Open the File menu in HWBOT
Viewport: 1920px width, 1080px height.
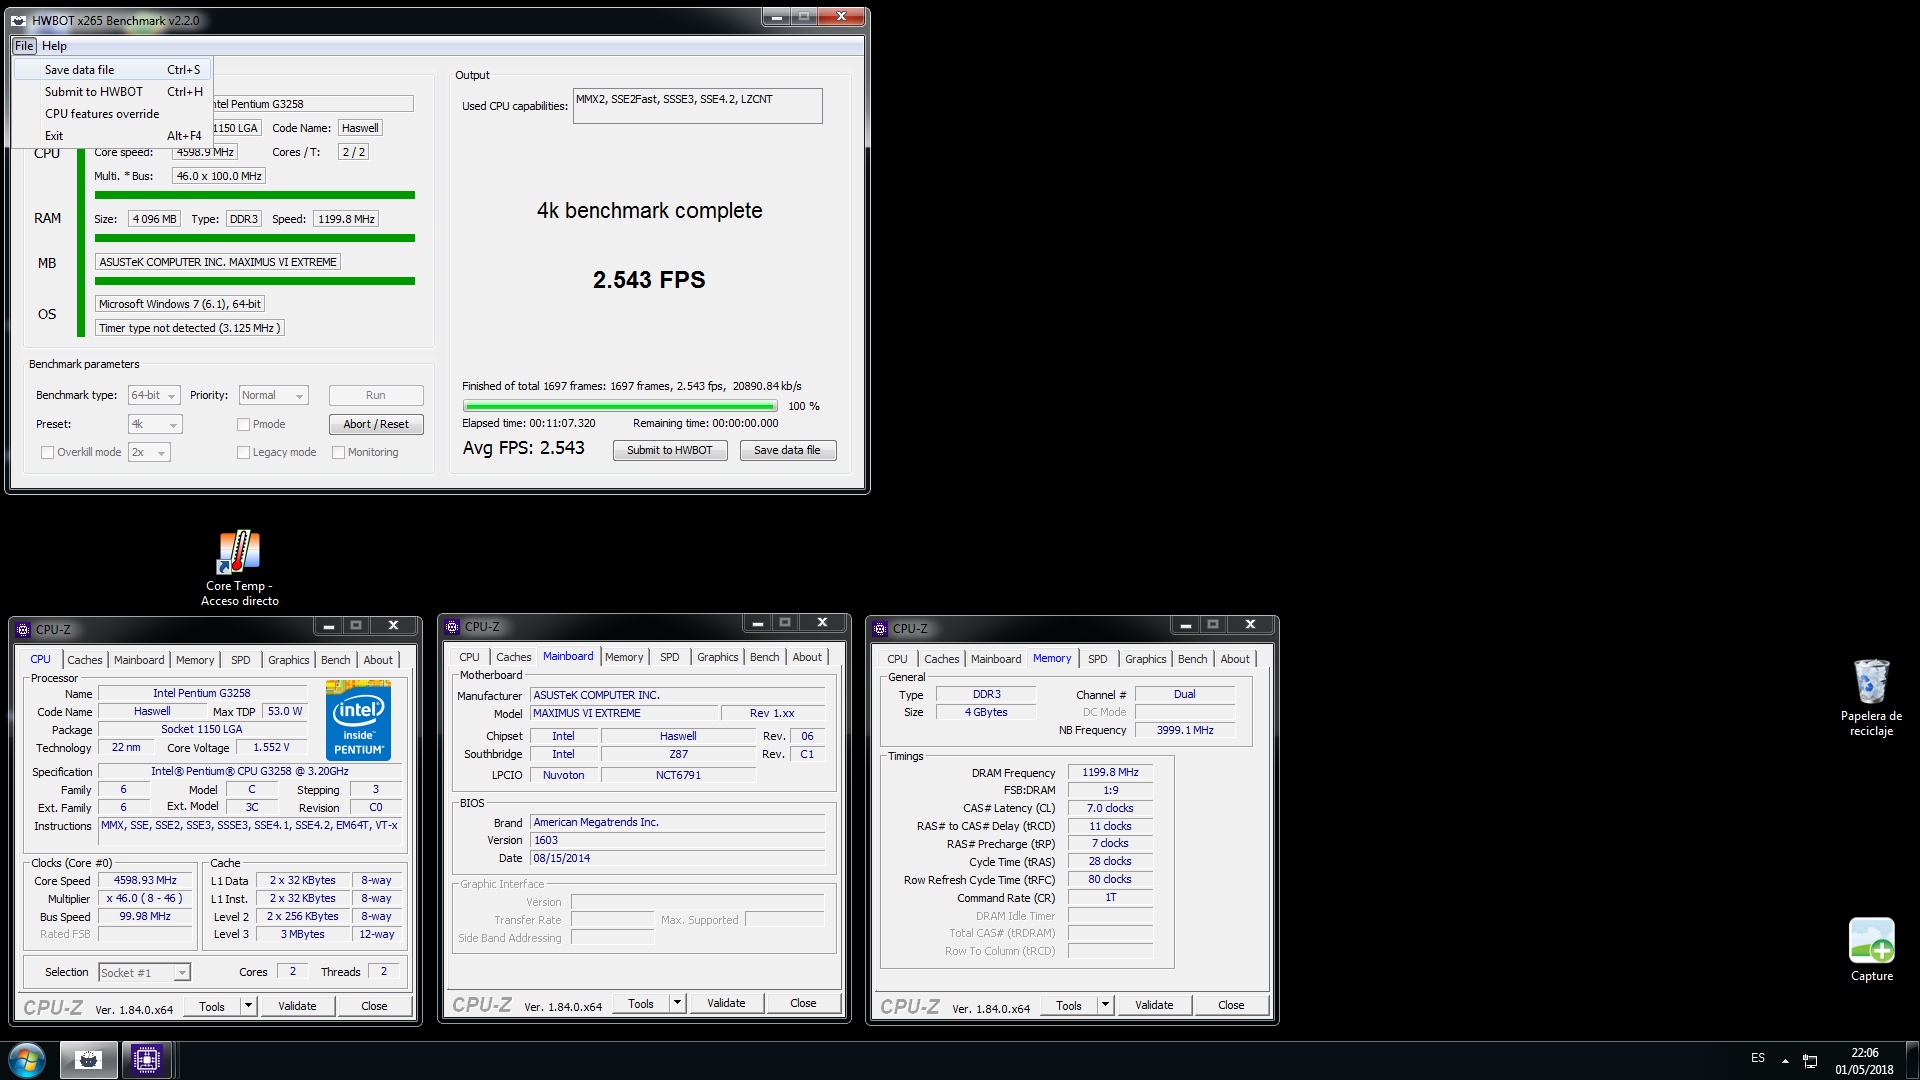point(24,46)
